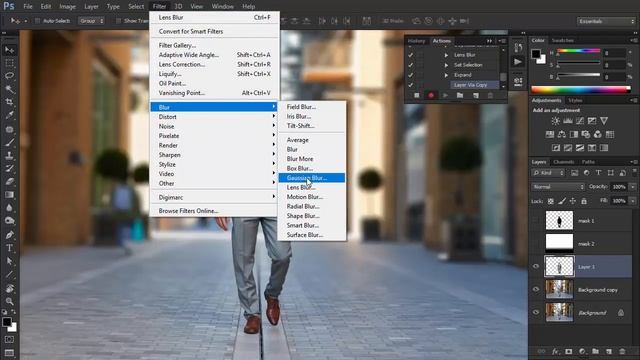
Task: Add layer style fx icon
Action: point(555,351)
